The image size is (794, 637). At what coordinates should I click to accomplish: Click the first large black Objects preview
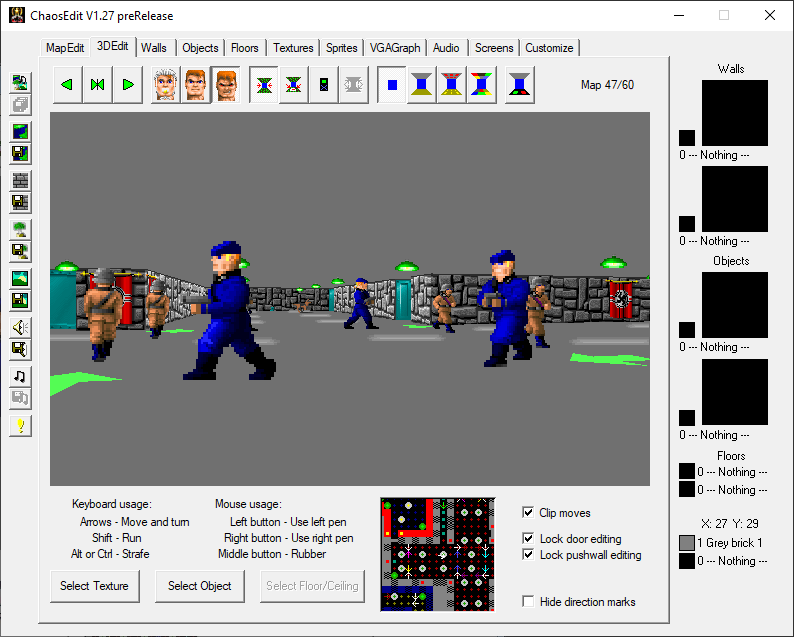735,305
